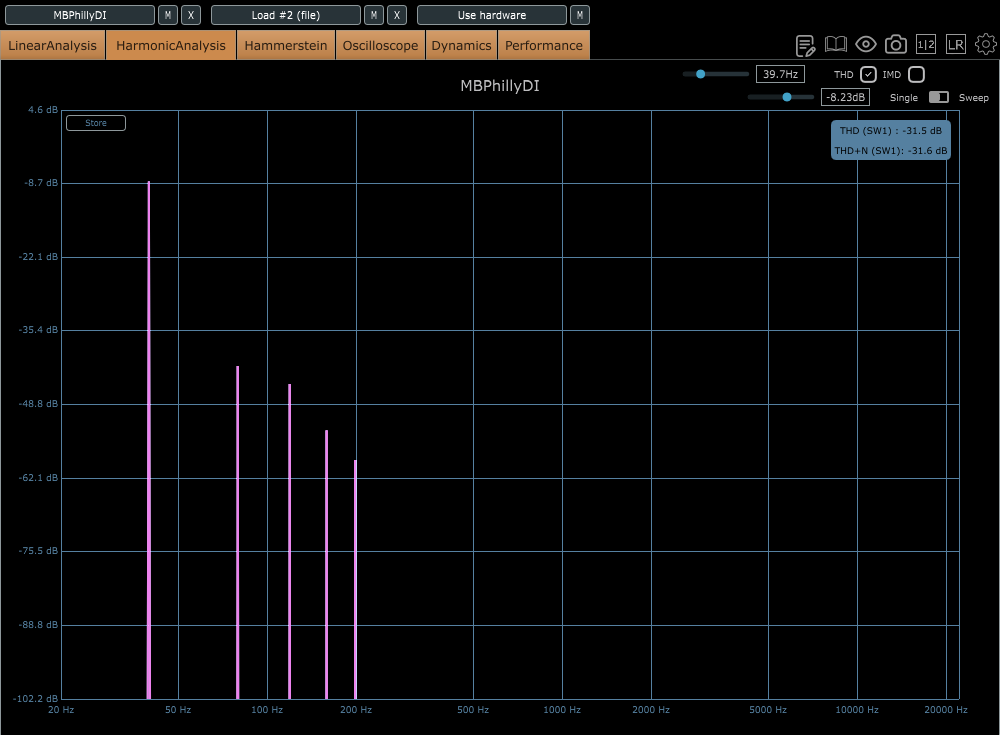Open the manual book icon
This screenshot has height=735, width=1000.
pyautogui.click(x=835, y=44)
